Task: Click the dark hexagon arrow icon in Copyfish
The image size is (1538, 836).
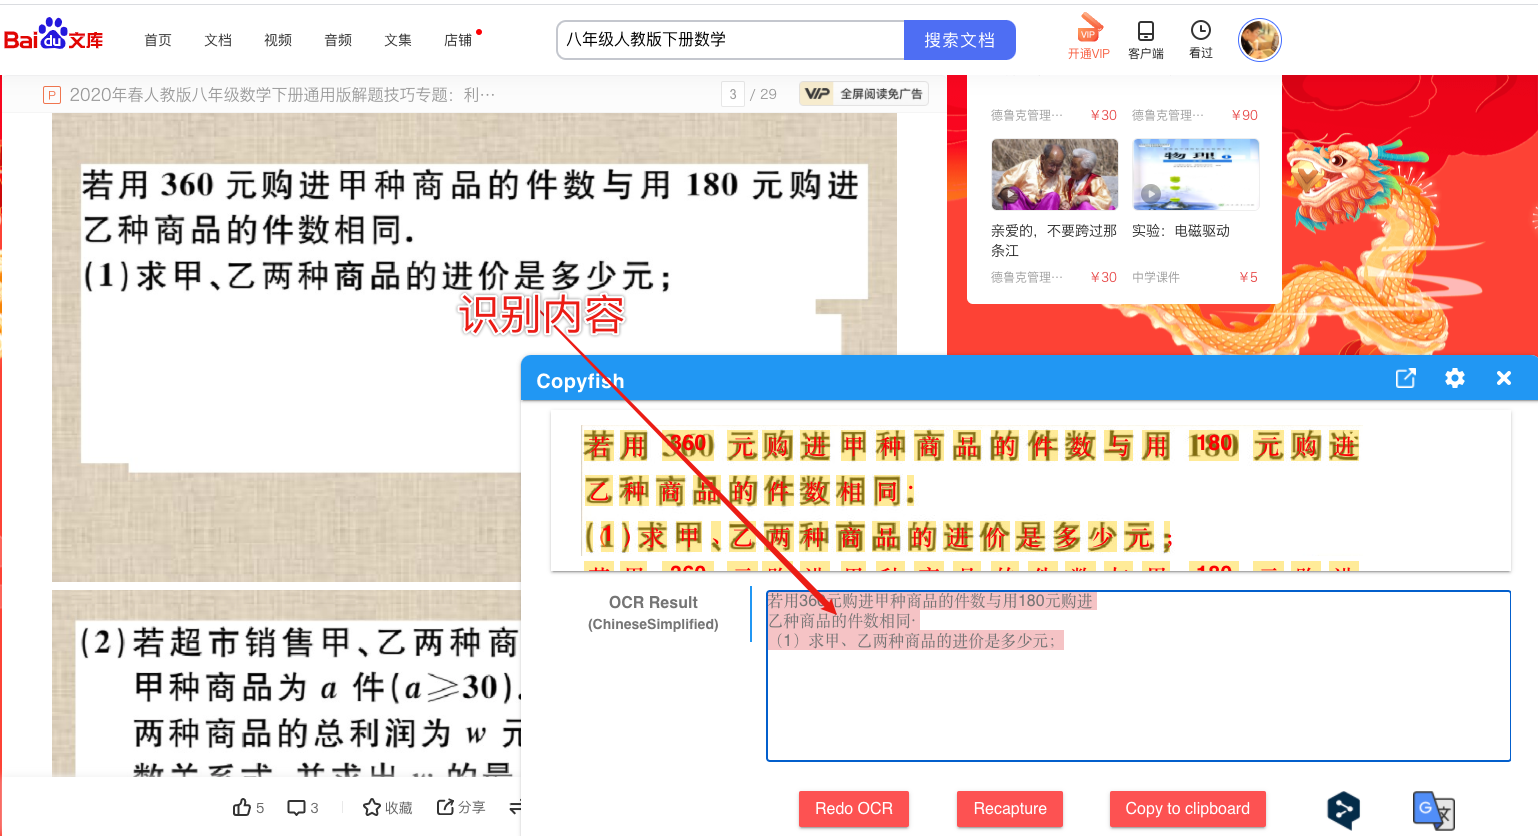Action: pyautogui.click(x=1343, y=809)
